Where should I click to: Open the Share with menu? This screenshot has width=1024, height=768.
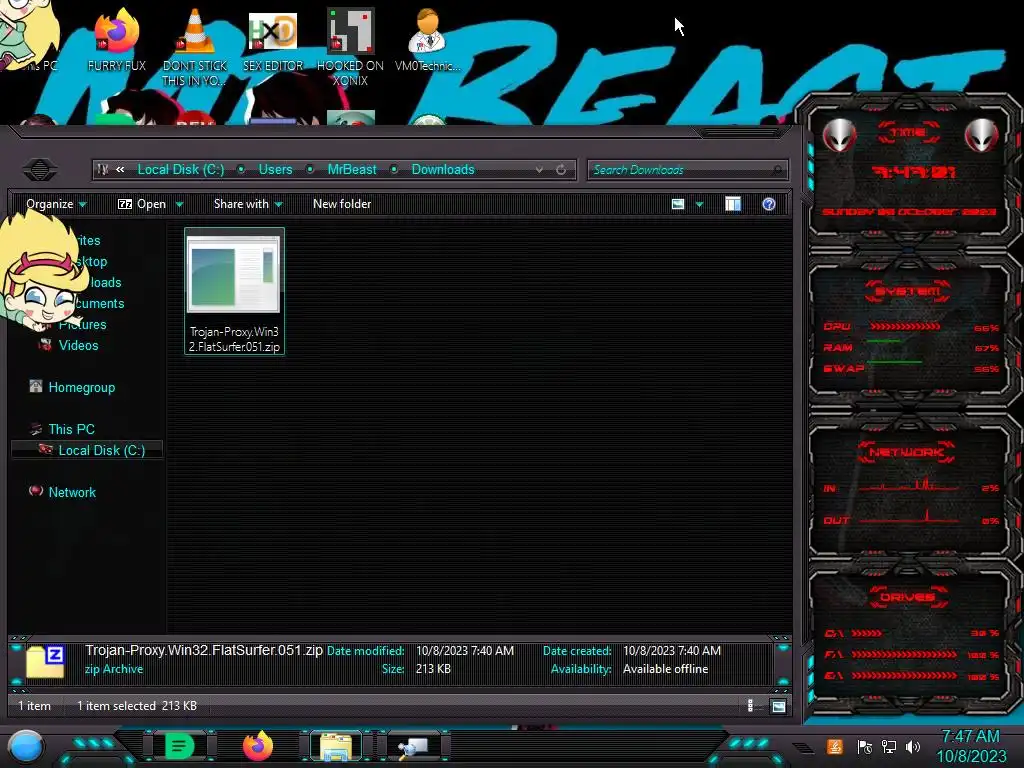248,204
